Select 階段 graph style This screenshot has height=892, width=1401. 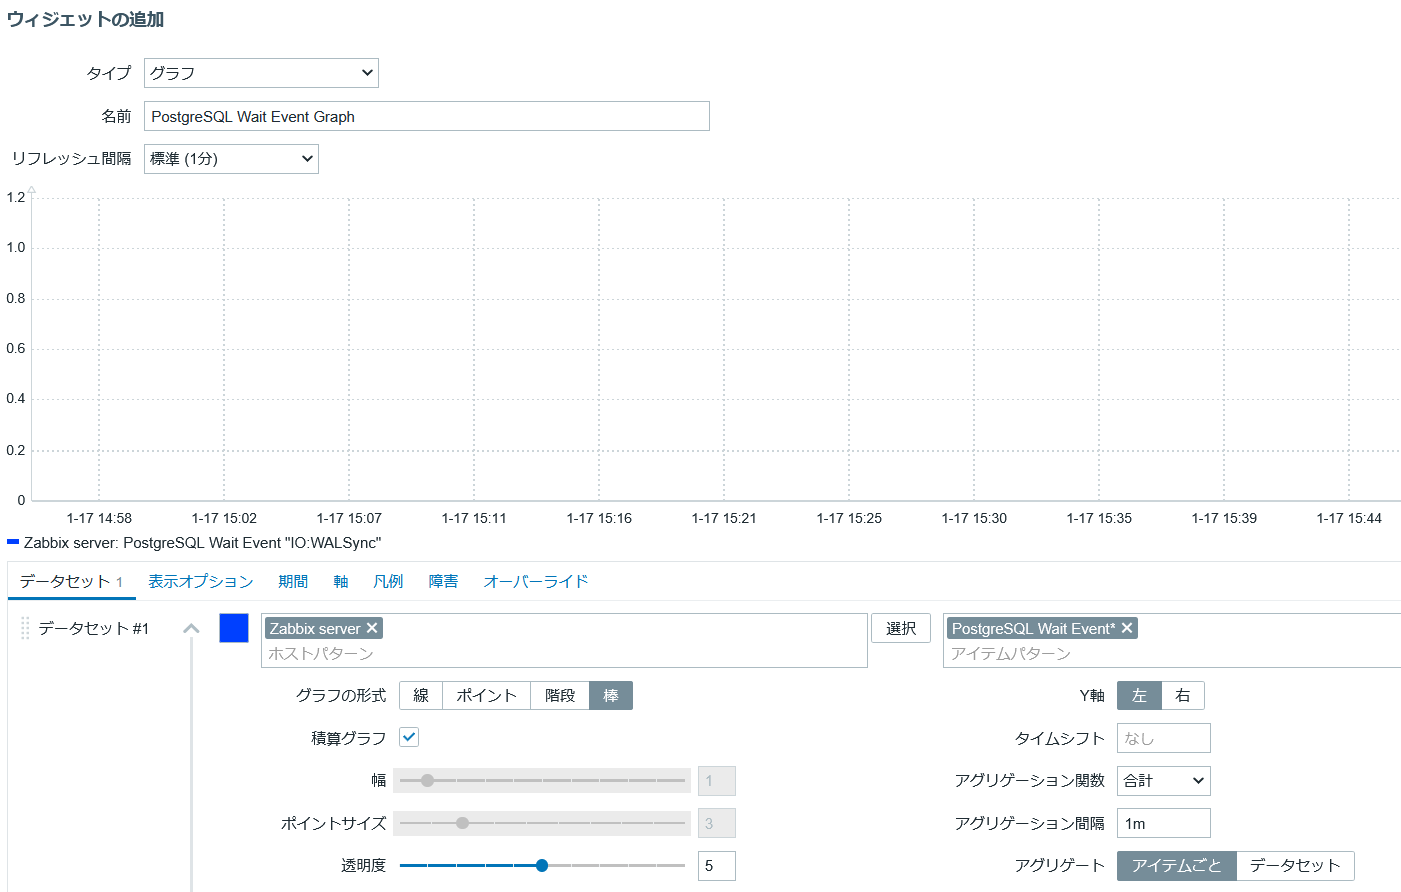[560, 696]
